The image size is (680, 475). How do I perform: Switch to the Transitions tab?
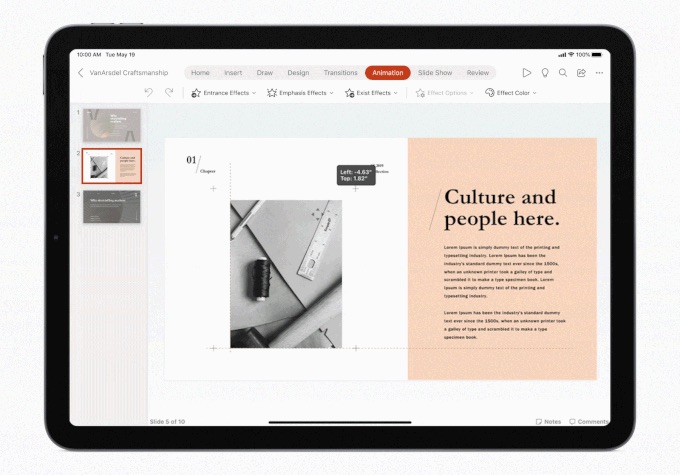click(340, 73)
